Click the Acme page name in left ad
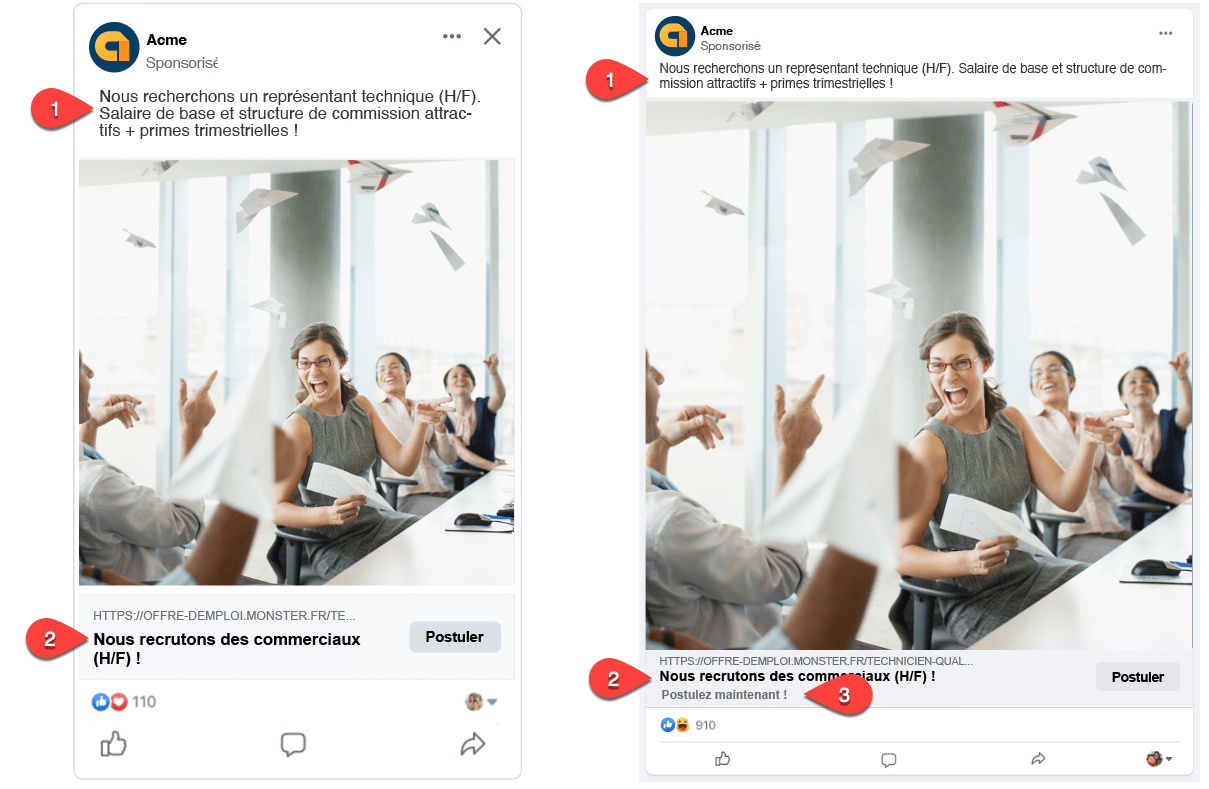 click(166, 40)
